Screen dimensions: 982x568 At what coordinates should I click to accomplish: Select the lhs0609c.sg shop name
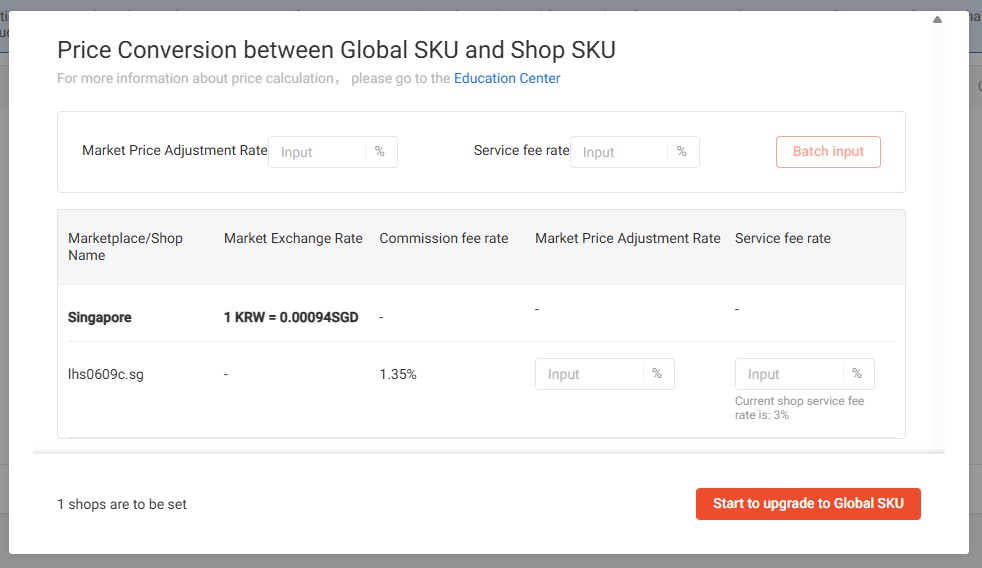click(x=106, y=374)
